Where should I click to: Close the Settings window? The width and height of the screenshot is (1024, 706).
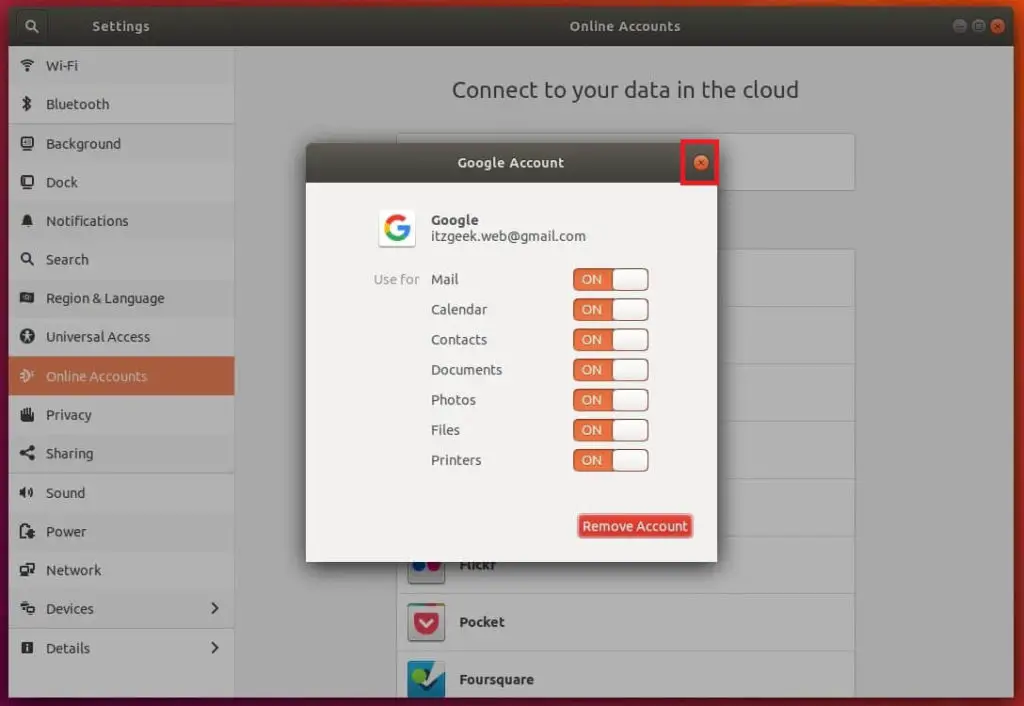pos(997,25)
